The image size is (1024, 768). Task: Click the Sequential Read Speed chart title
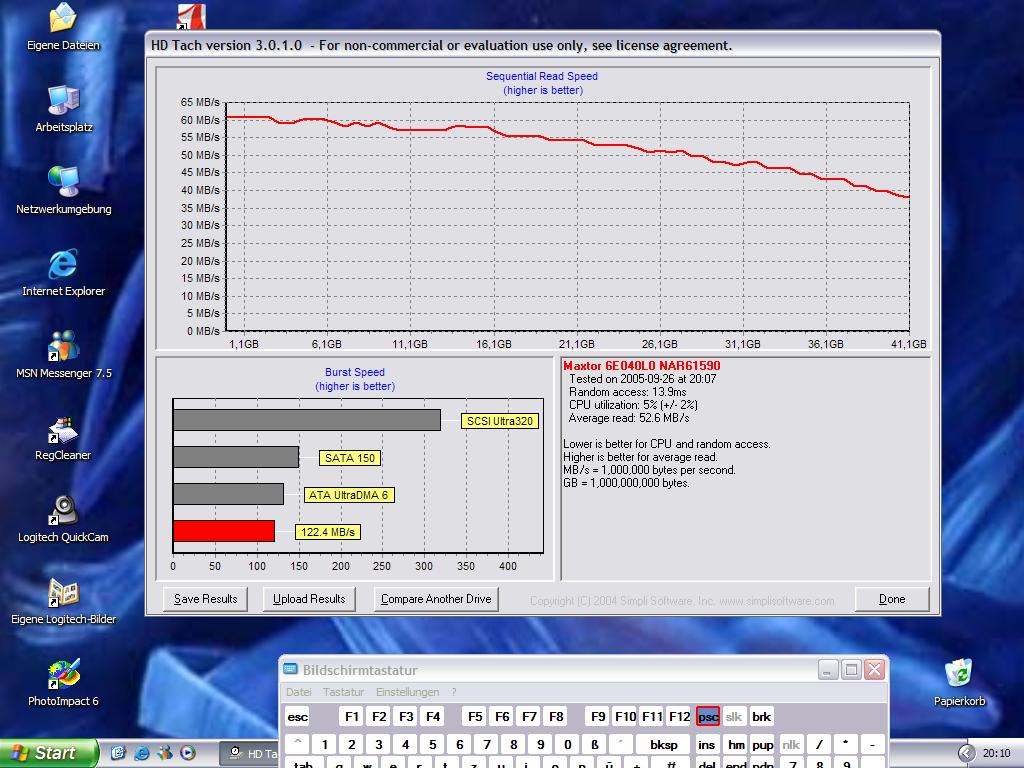(x=542, y=76)
